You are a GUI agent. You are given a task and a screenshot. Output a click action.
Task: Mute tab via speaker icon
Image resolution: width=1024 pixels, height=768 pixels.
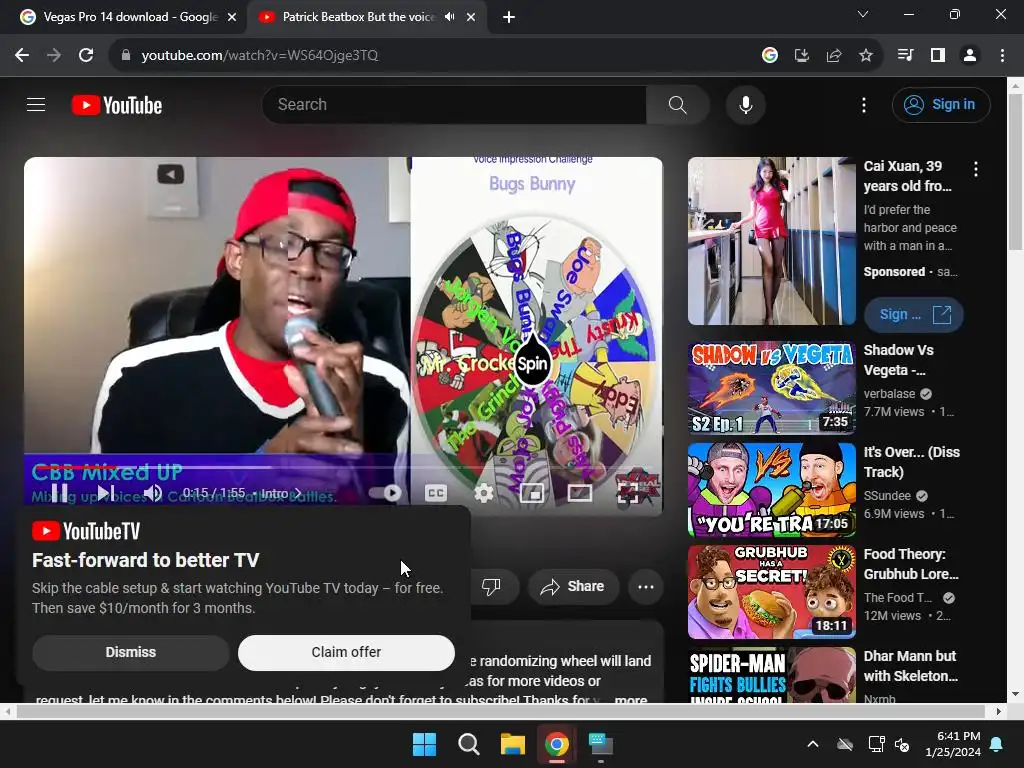449,17
